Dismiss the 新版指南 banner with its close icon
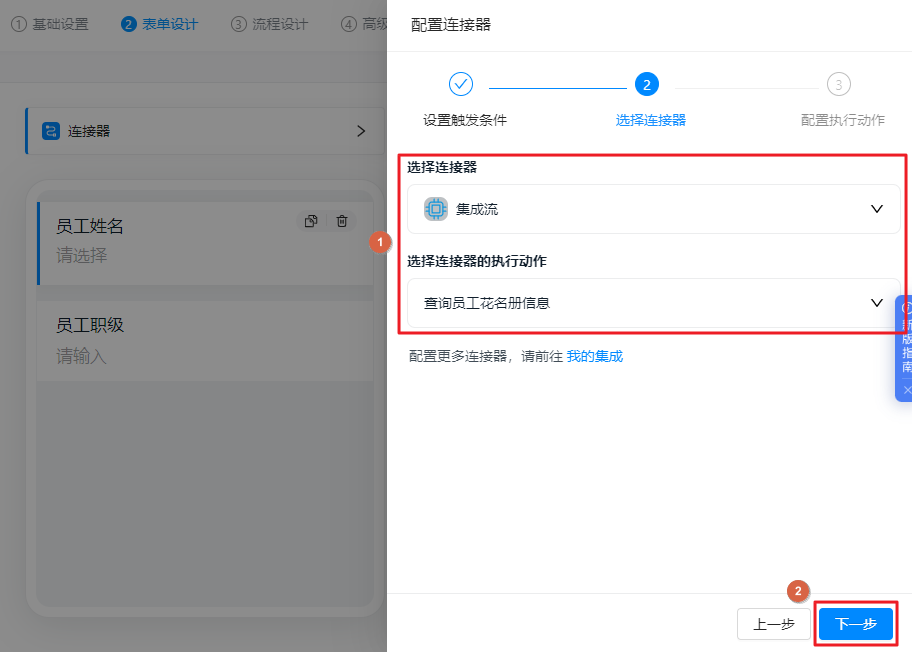Image resolution: width=912 pixels, height=652 pixels. [x=905, y=390]
